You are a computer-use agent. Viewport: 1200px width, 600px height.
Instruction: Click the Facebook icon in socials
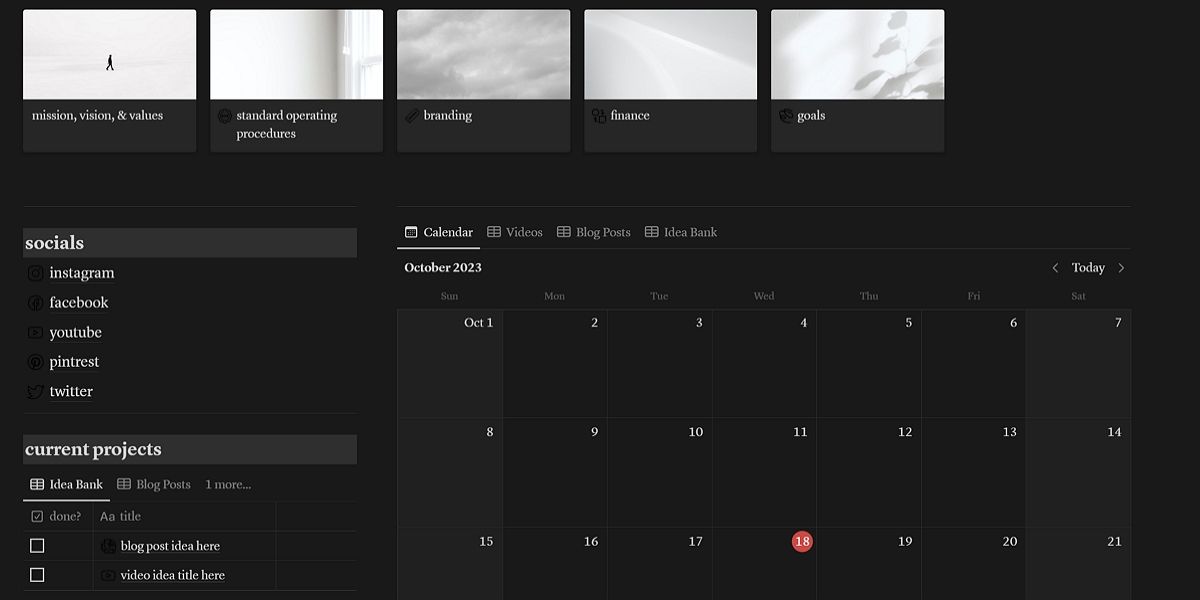click(x=35, y=303)
